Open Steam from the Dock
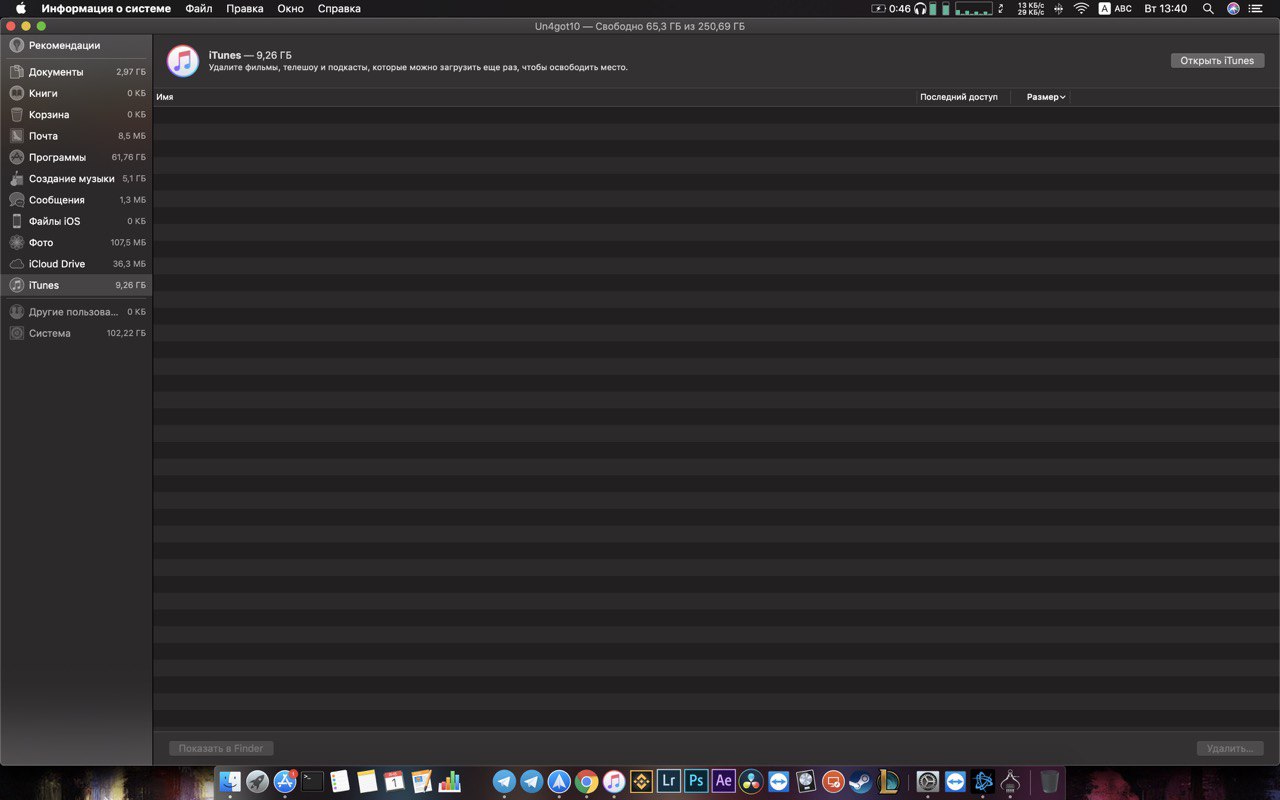The width and height of the screenshot is (1280, 800). (861, 781)
